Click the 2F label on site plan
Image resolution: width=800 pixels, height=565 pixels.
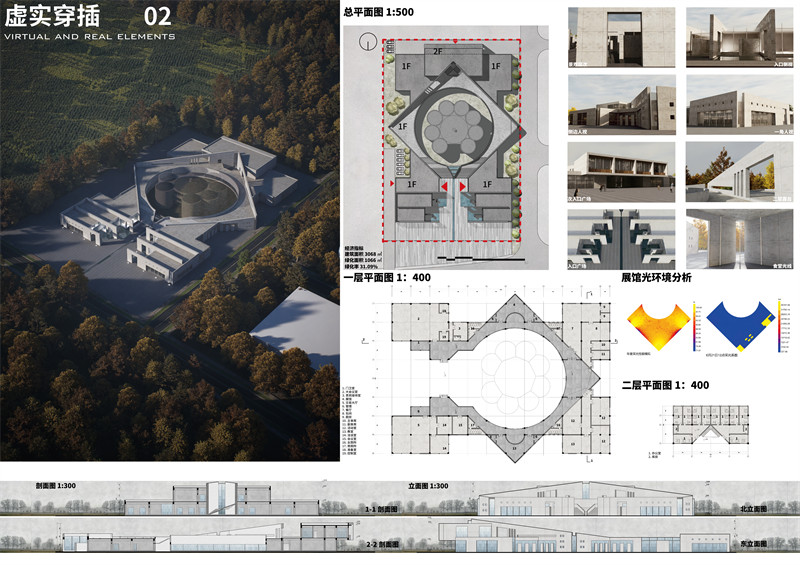click(x=438, y=51)
